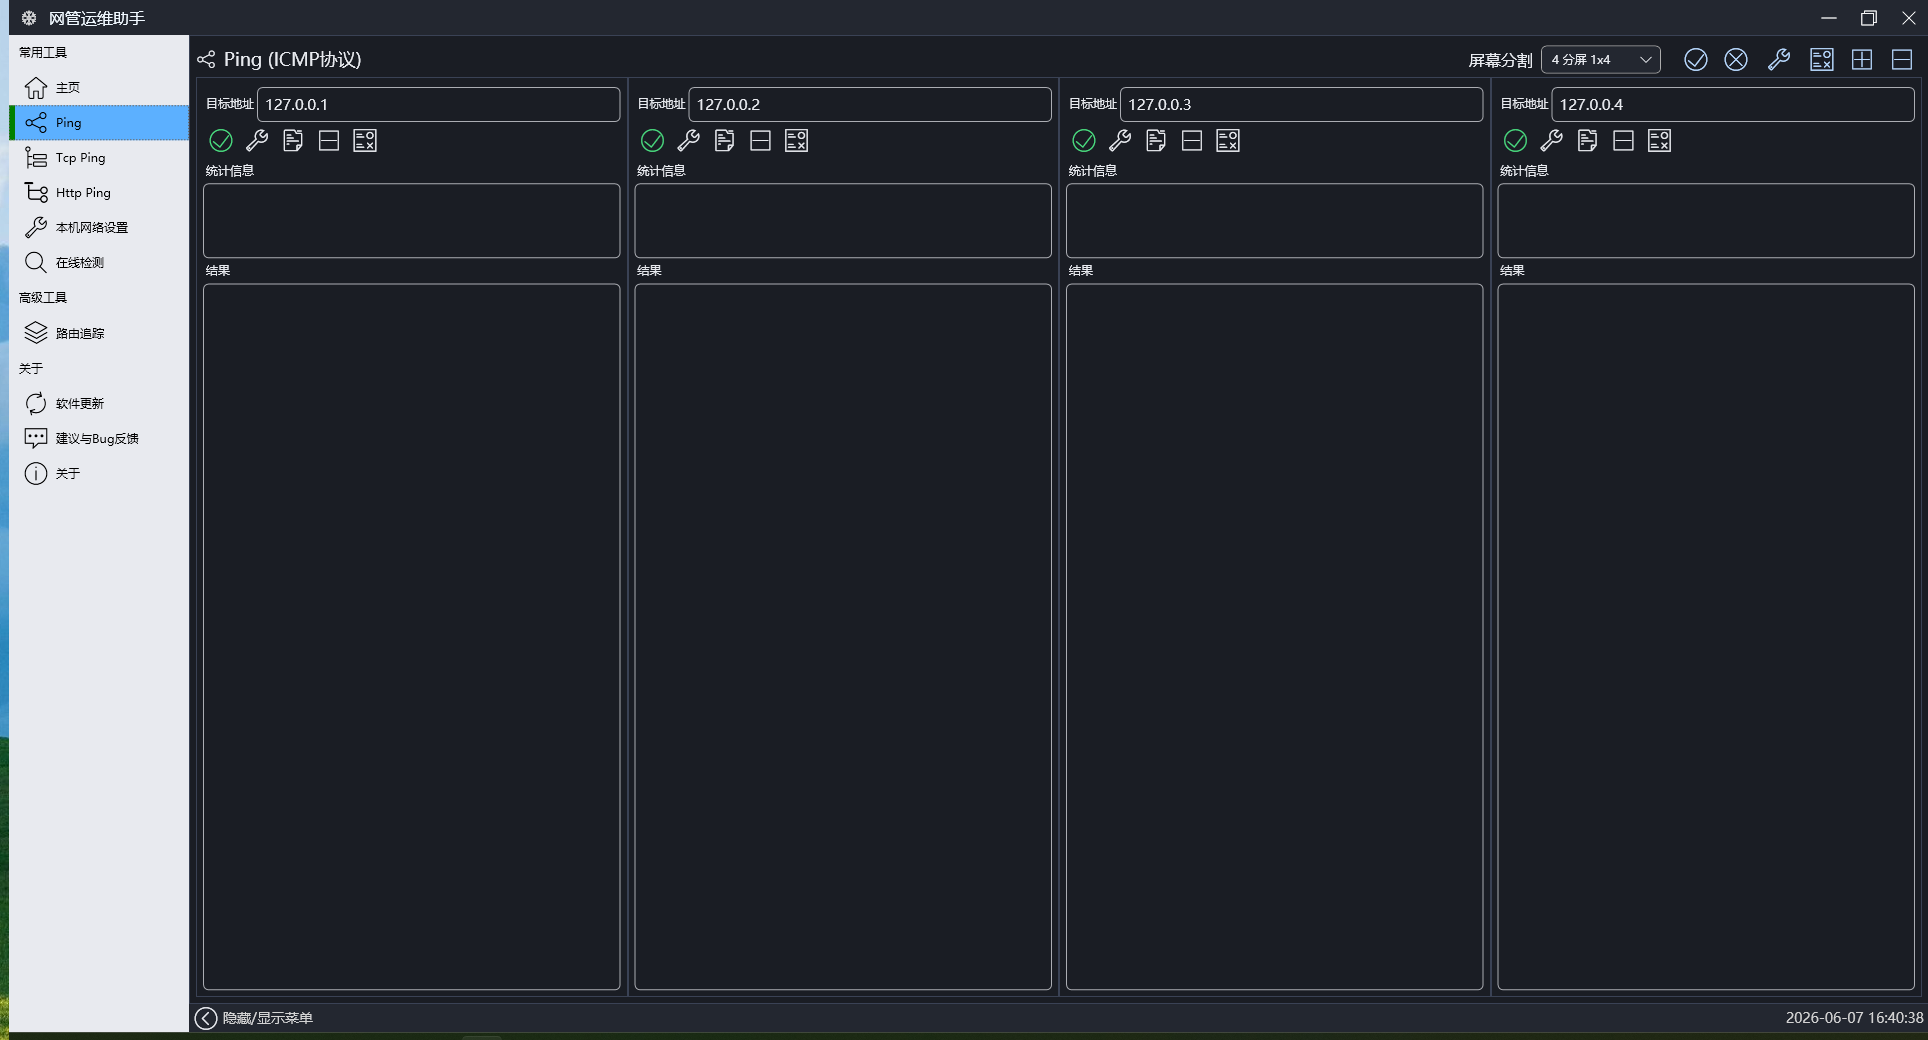
Task: Start ping for 127.0.0.1 with green checkmark
Action: click(221, 141)
